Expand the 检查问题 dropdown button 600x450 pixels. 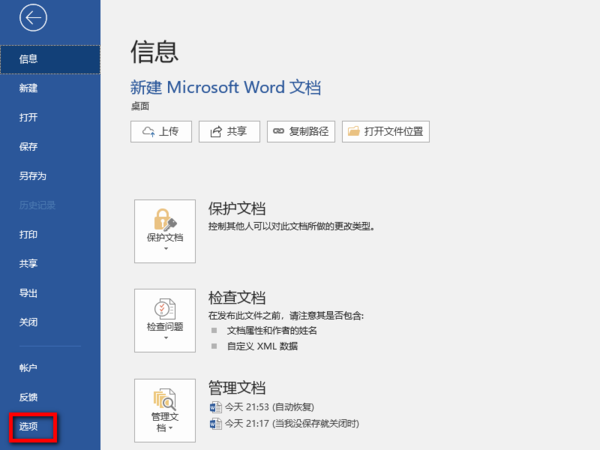pyautogui.click(x=165, y=321)
